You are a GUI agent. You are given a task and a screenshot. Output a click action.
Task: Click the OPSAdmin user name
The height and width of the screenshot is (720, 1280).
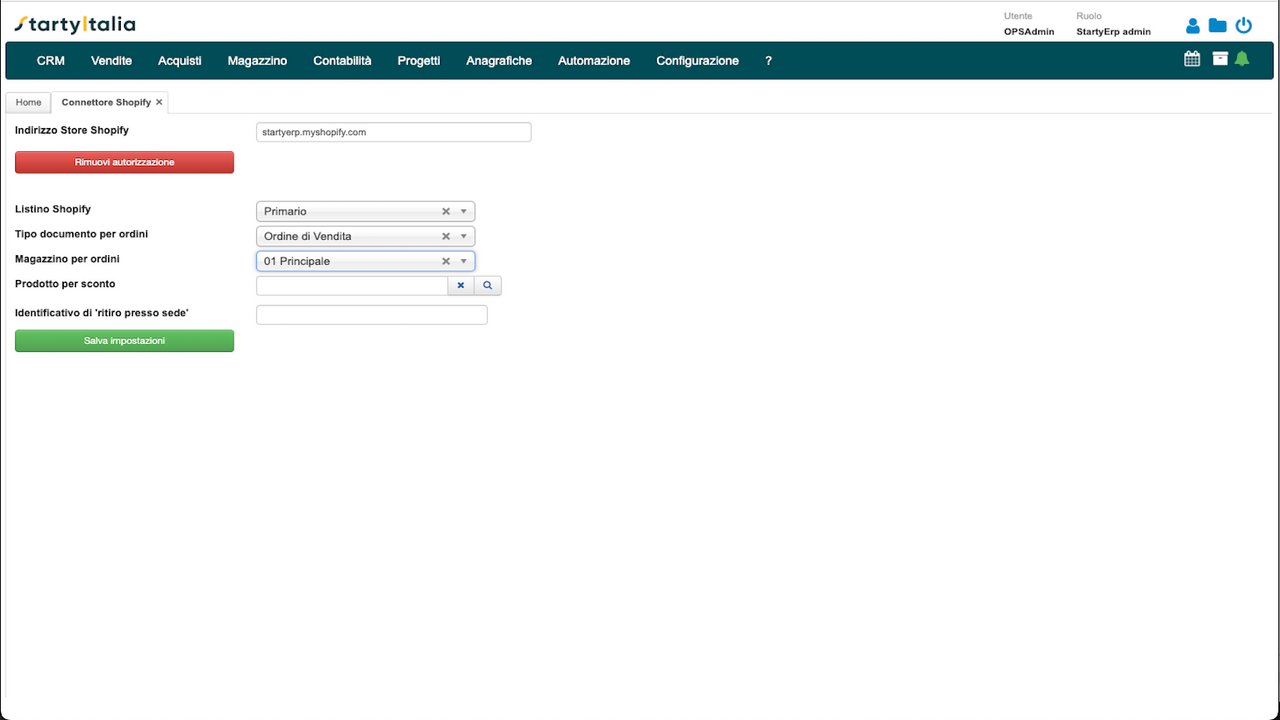tap(1029, 32)
